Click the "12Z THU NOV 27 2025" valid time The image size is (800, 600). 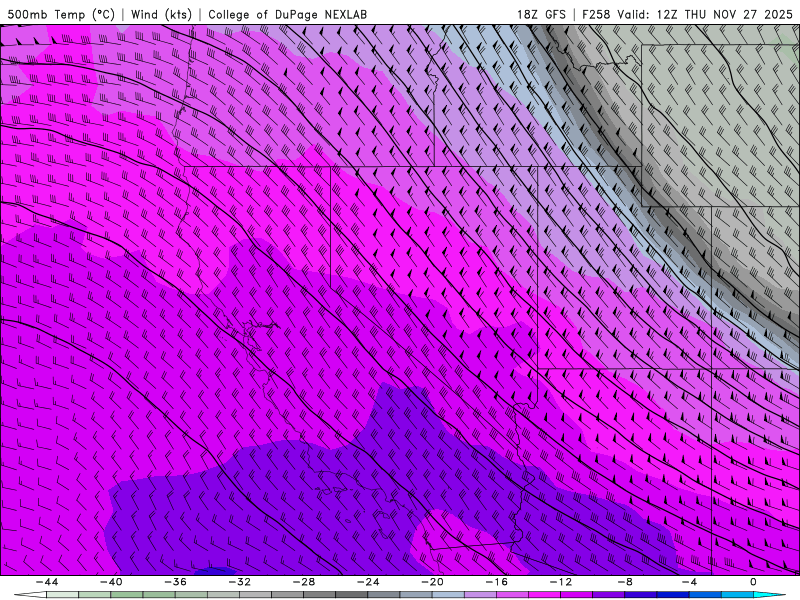click(724, 14)
